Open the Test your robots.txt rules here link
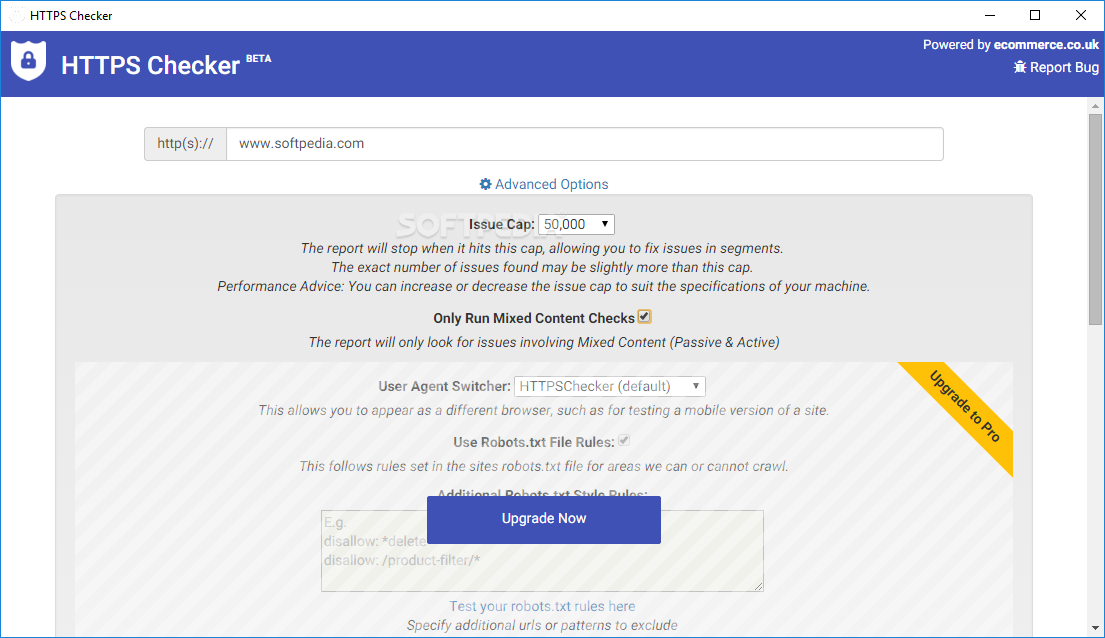Viewport: 1105px width, 638px height. click(x=542, y=606)
